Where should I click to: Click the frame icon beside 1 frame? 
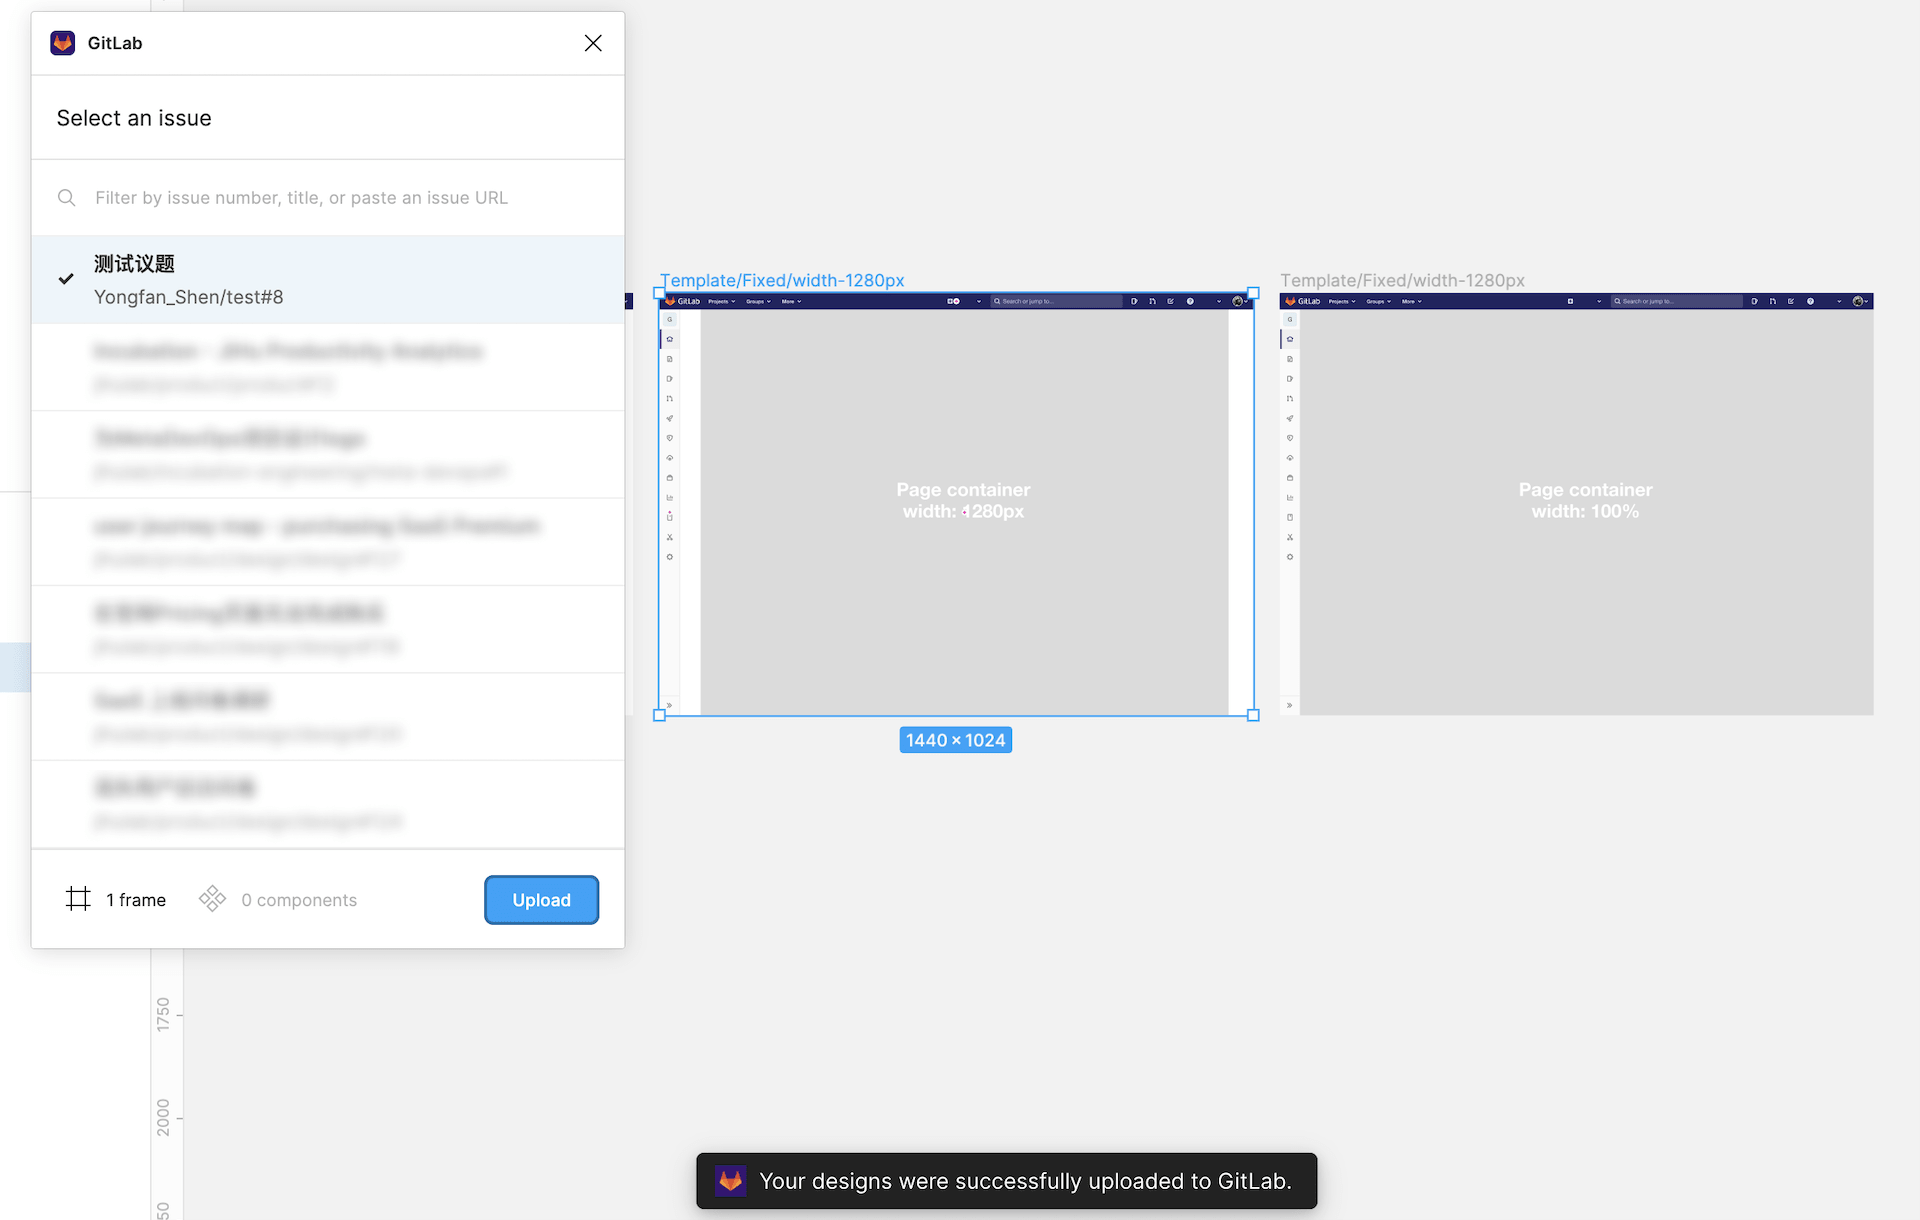point(78,899)
